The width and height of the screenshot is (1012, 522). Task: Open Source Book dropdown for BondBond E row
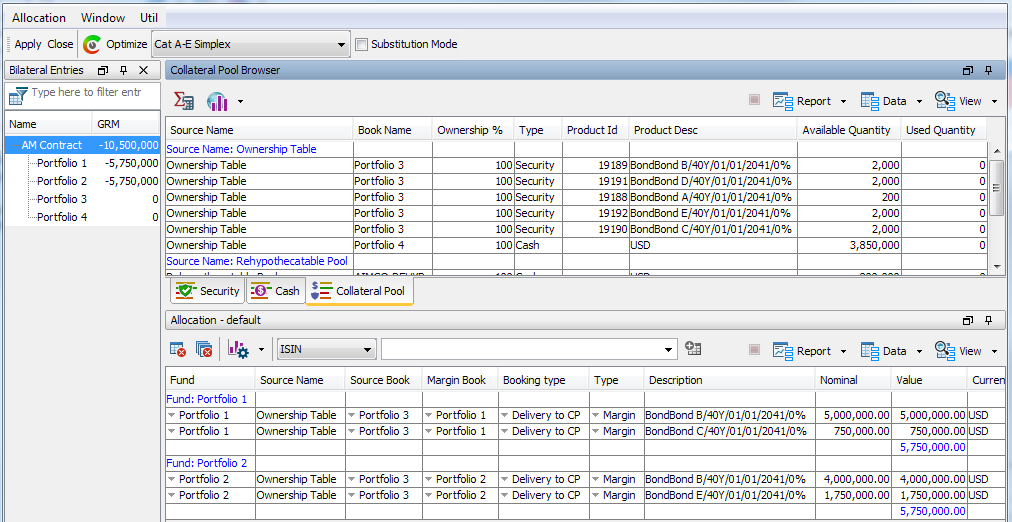coord(352,495)
